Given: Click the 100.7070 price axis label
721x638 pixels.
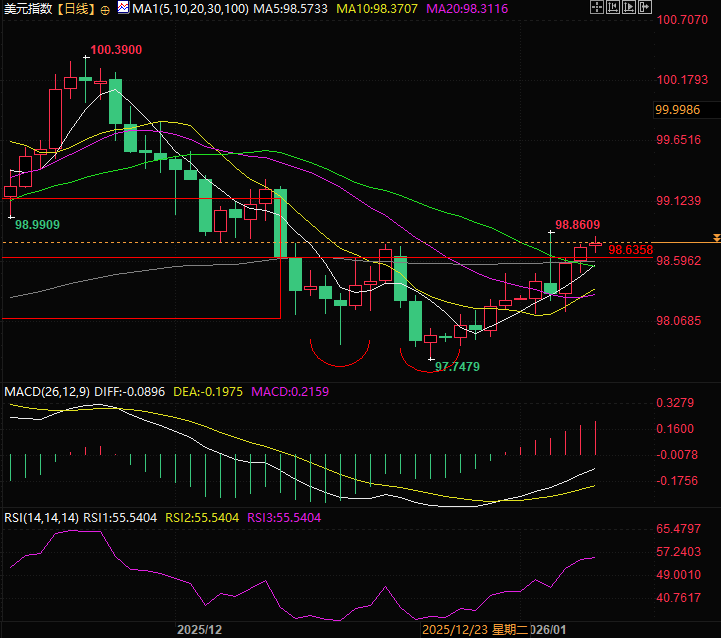Looking at the screenshot, I should pos(682,20).
